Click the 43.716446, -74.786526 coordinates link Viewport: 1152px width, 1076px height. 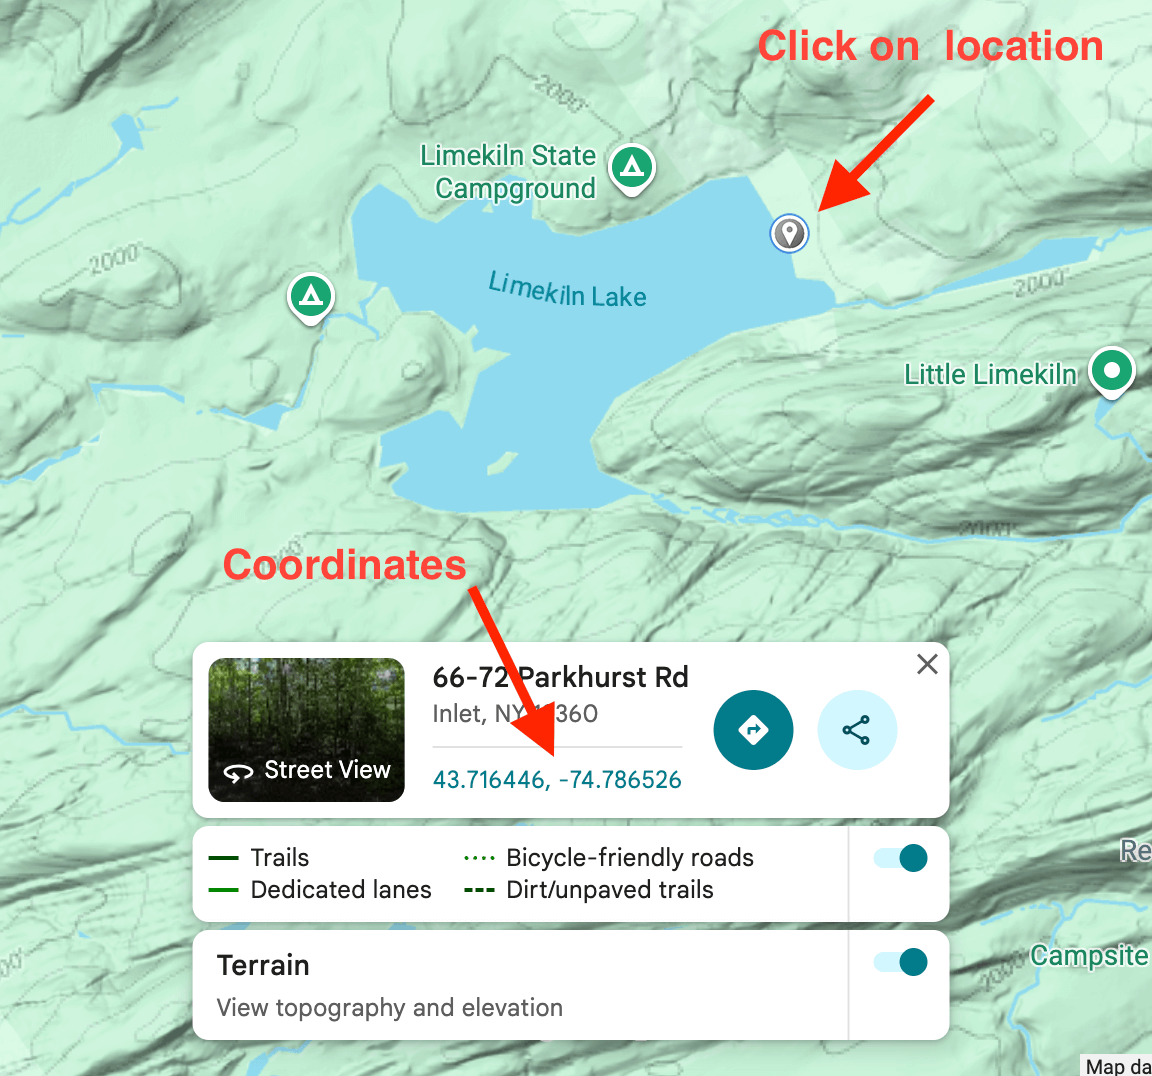(557, 779)
